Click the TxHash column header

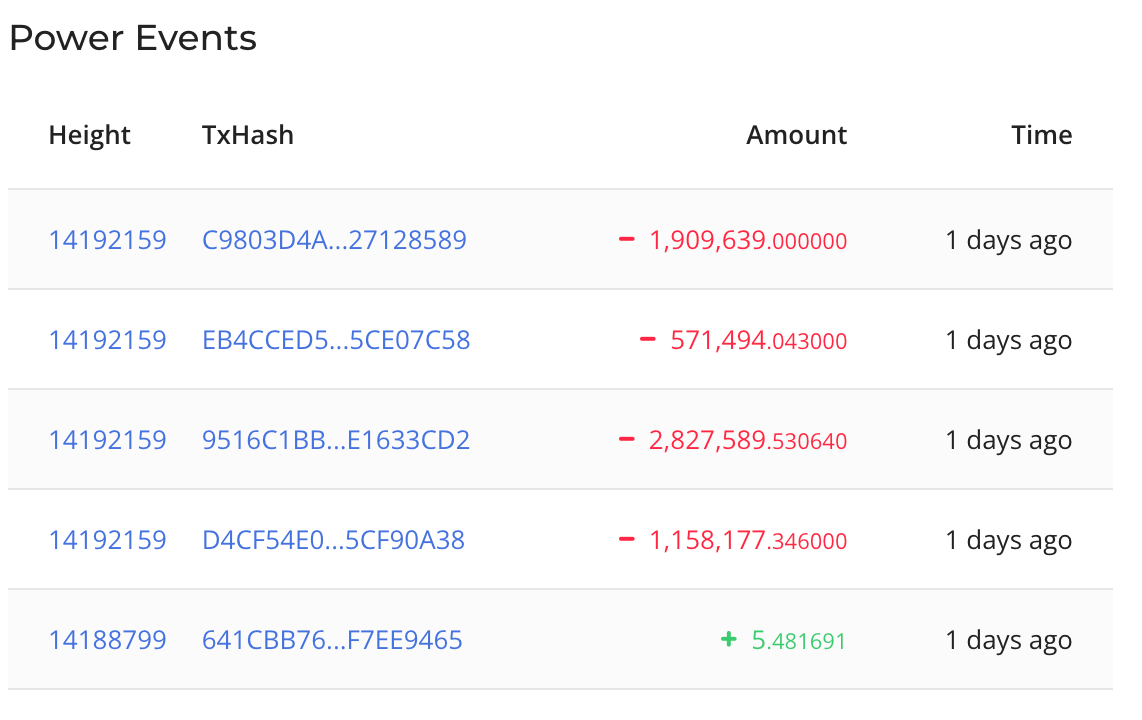click(x=248, y=135)
